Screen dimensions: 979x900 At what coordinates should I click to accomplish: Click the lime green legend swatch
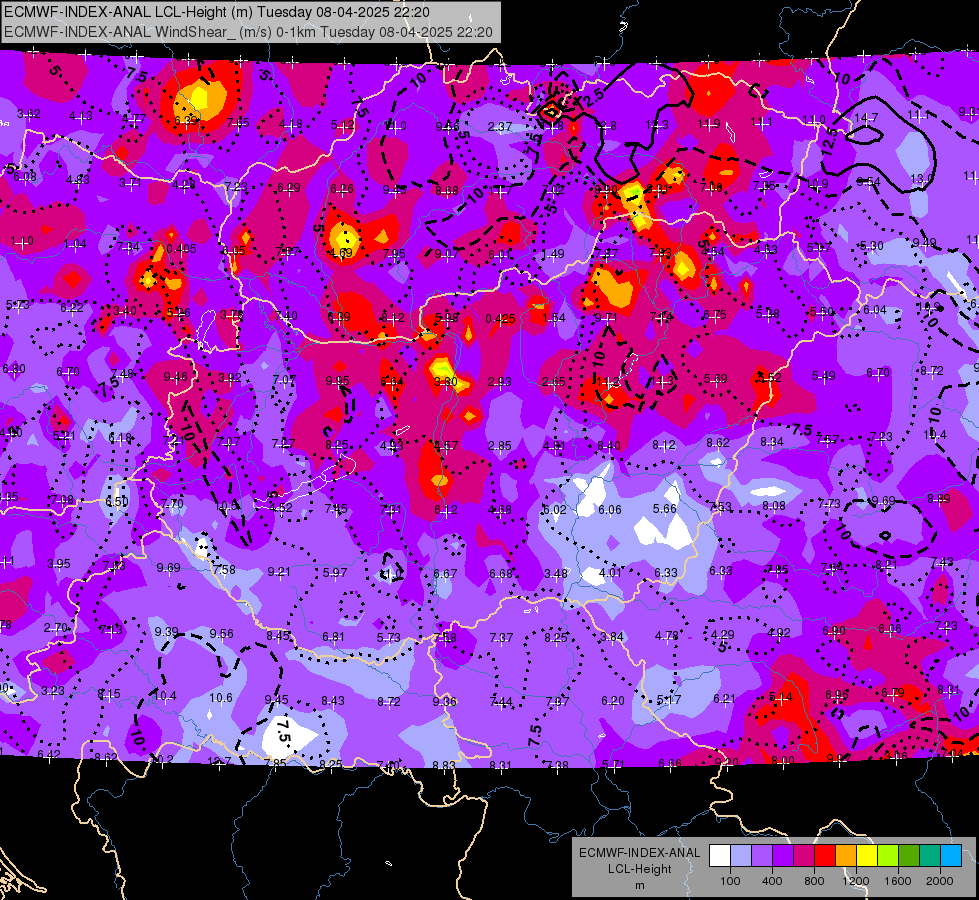pyautogui.click(x=888, y=856)
